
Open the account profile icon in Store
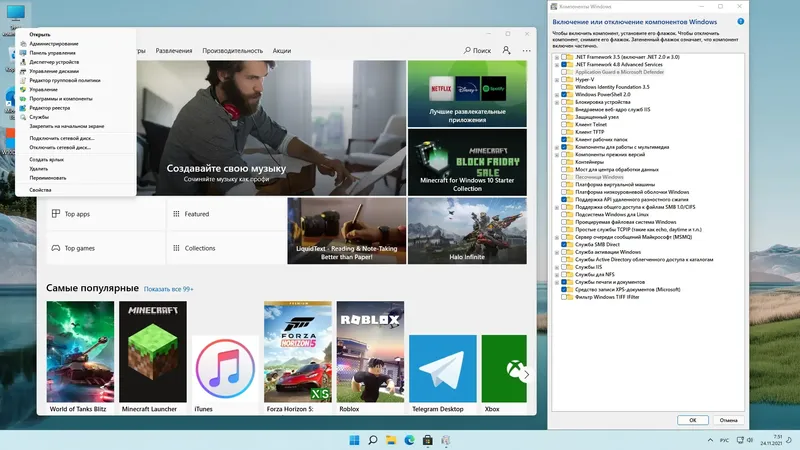506,50
